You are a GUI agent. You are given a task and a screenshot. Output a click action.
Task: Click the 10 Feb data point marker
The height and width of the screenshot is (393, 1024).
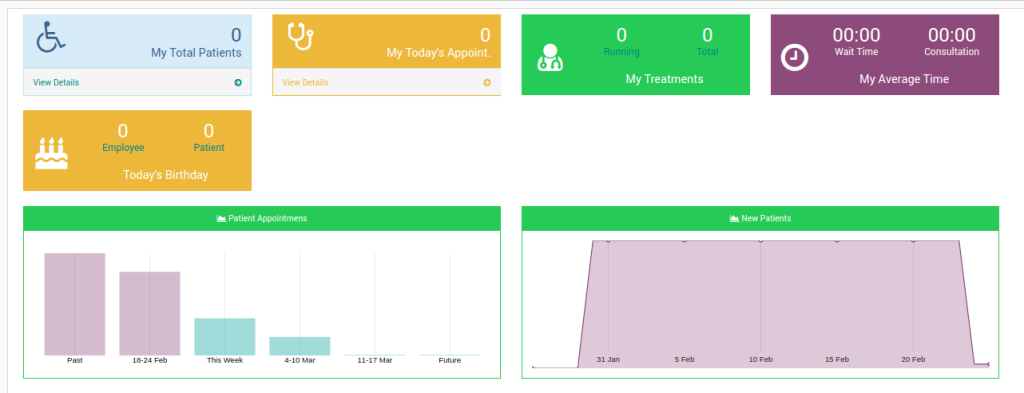pos(760,241)
